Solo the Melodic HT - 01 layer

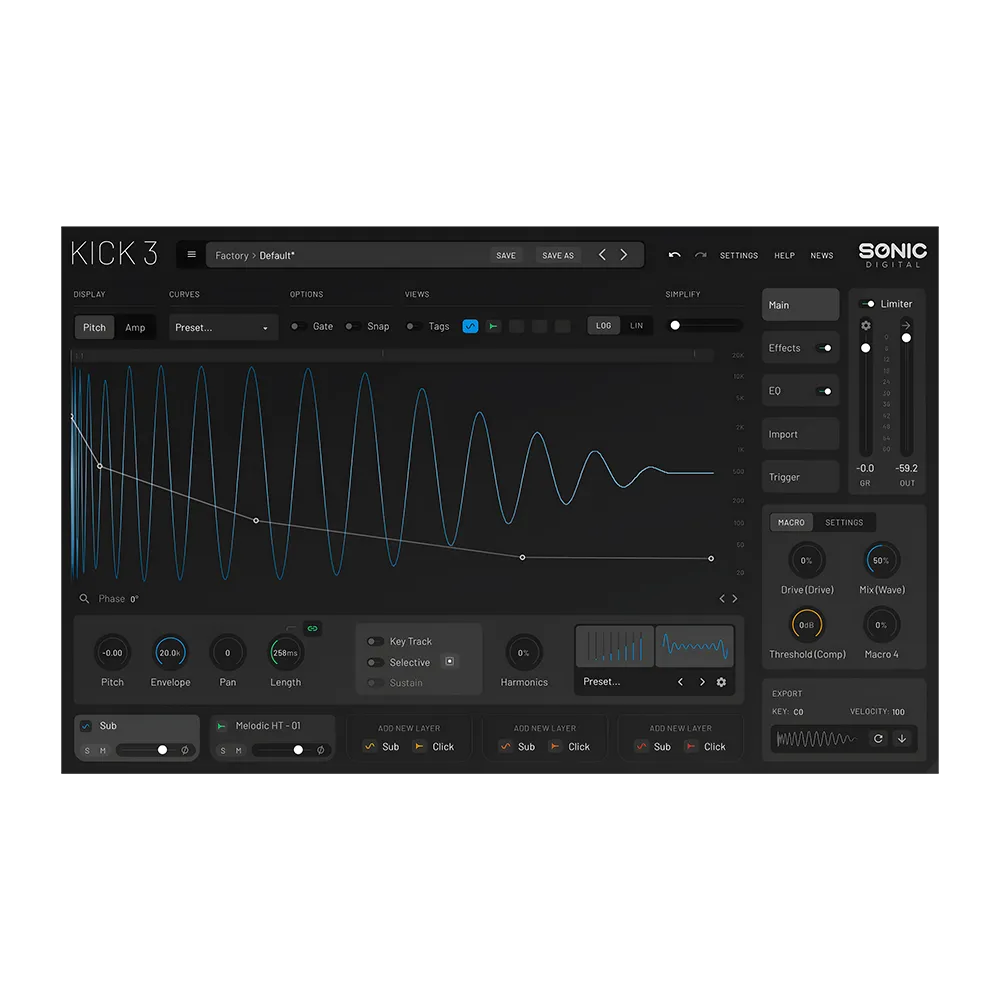click(x=223, y=751)
